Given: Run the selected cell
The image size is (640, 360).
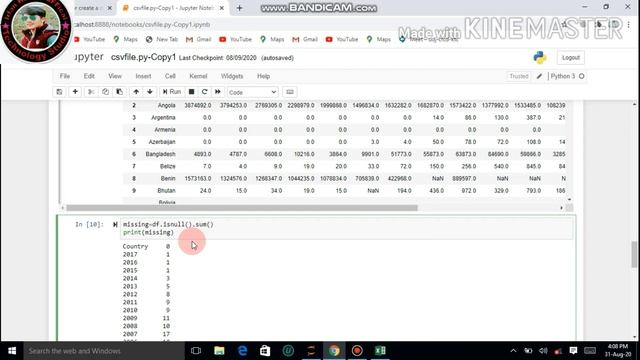Looking at the screenshot, I should pyautogui.click(x=171, y=92).
